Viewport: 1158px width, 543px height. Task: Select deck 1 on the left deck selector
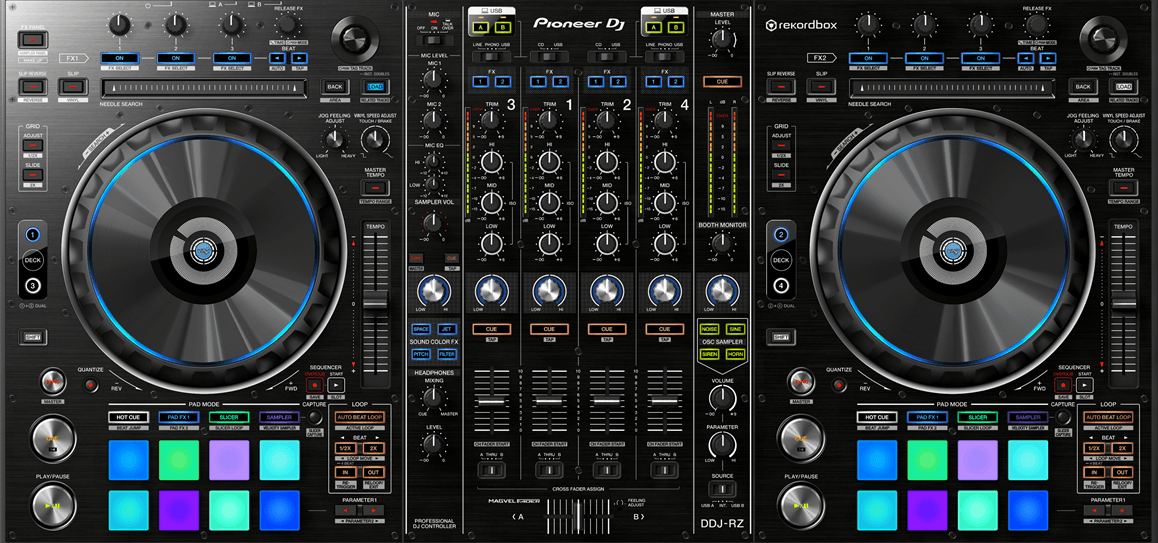coord(32,236)
